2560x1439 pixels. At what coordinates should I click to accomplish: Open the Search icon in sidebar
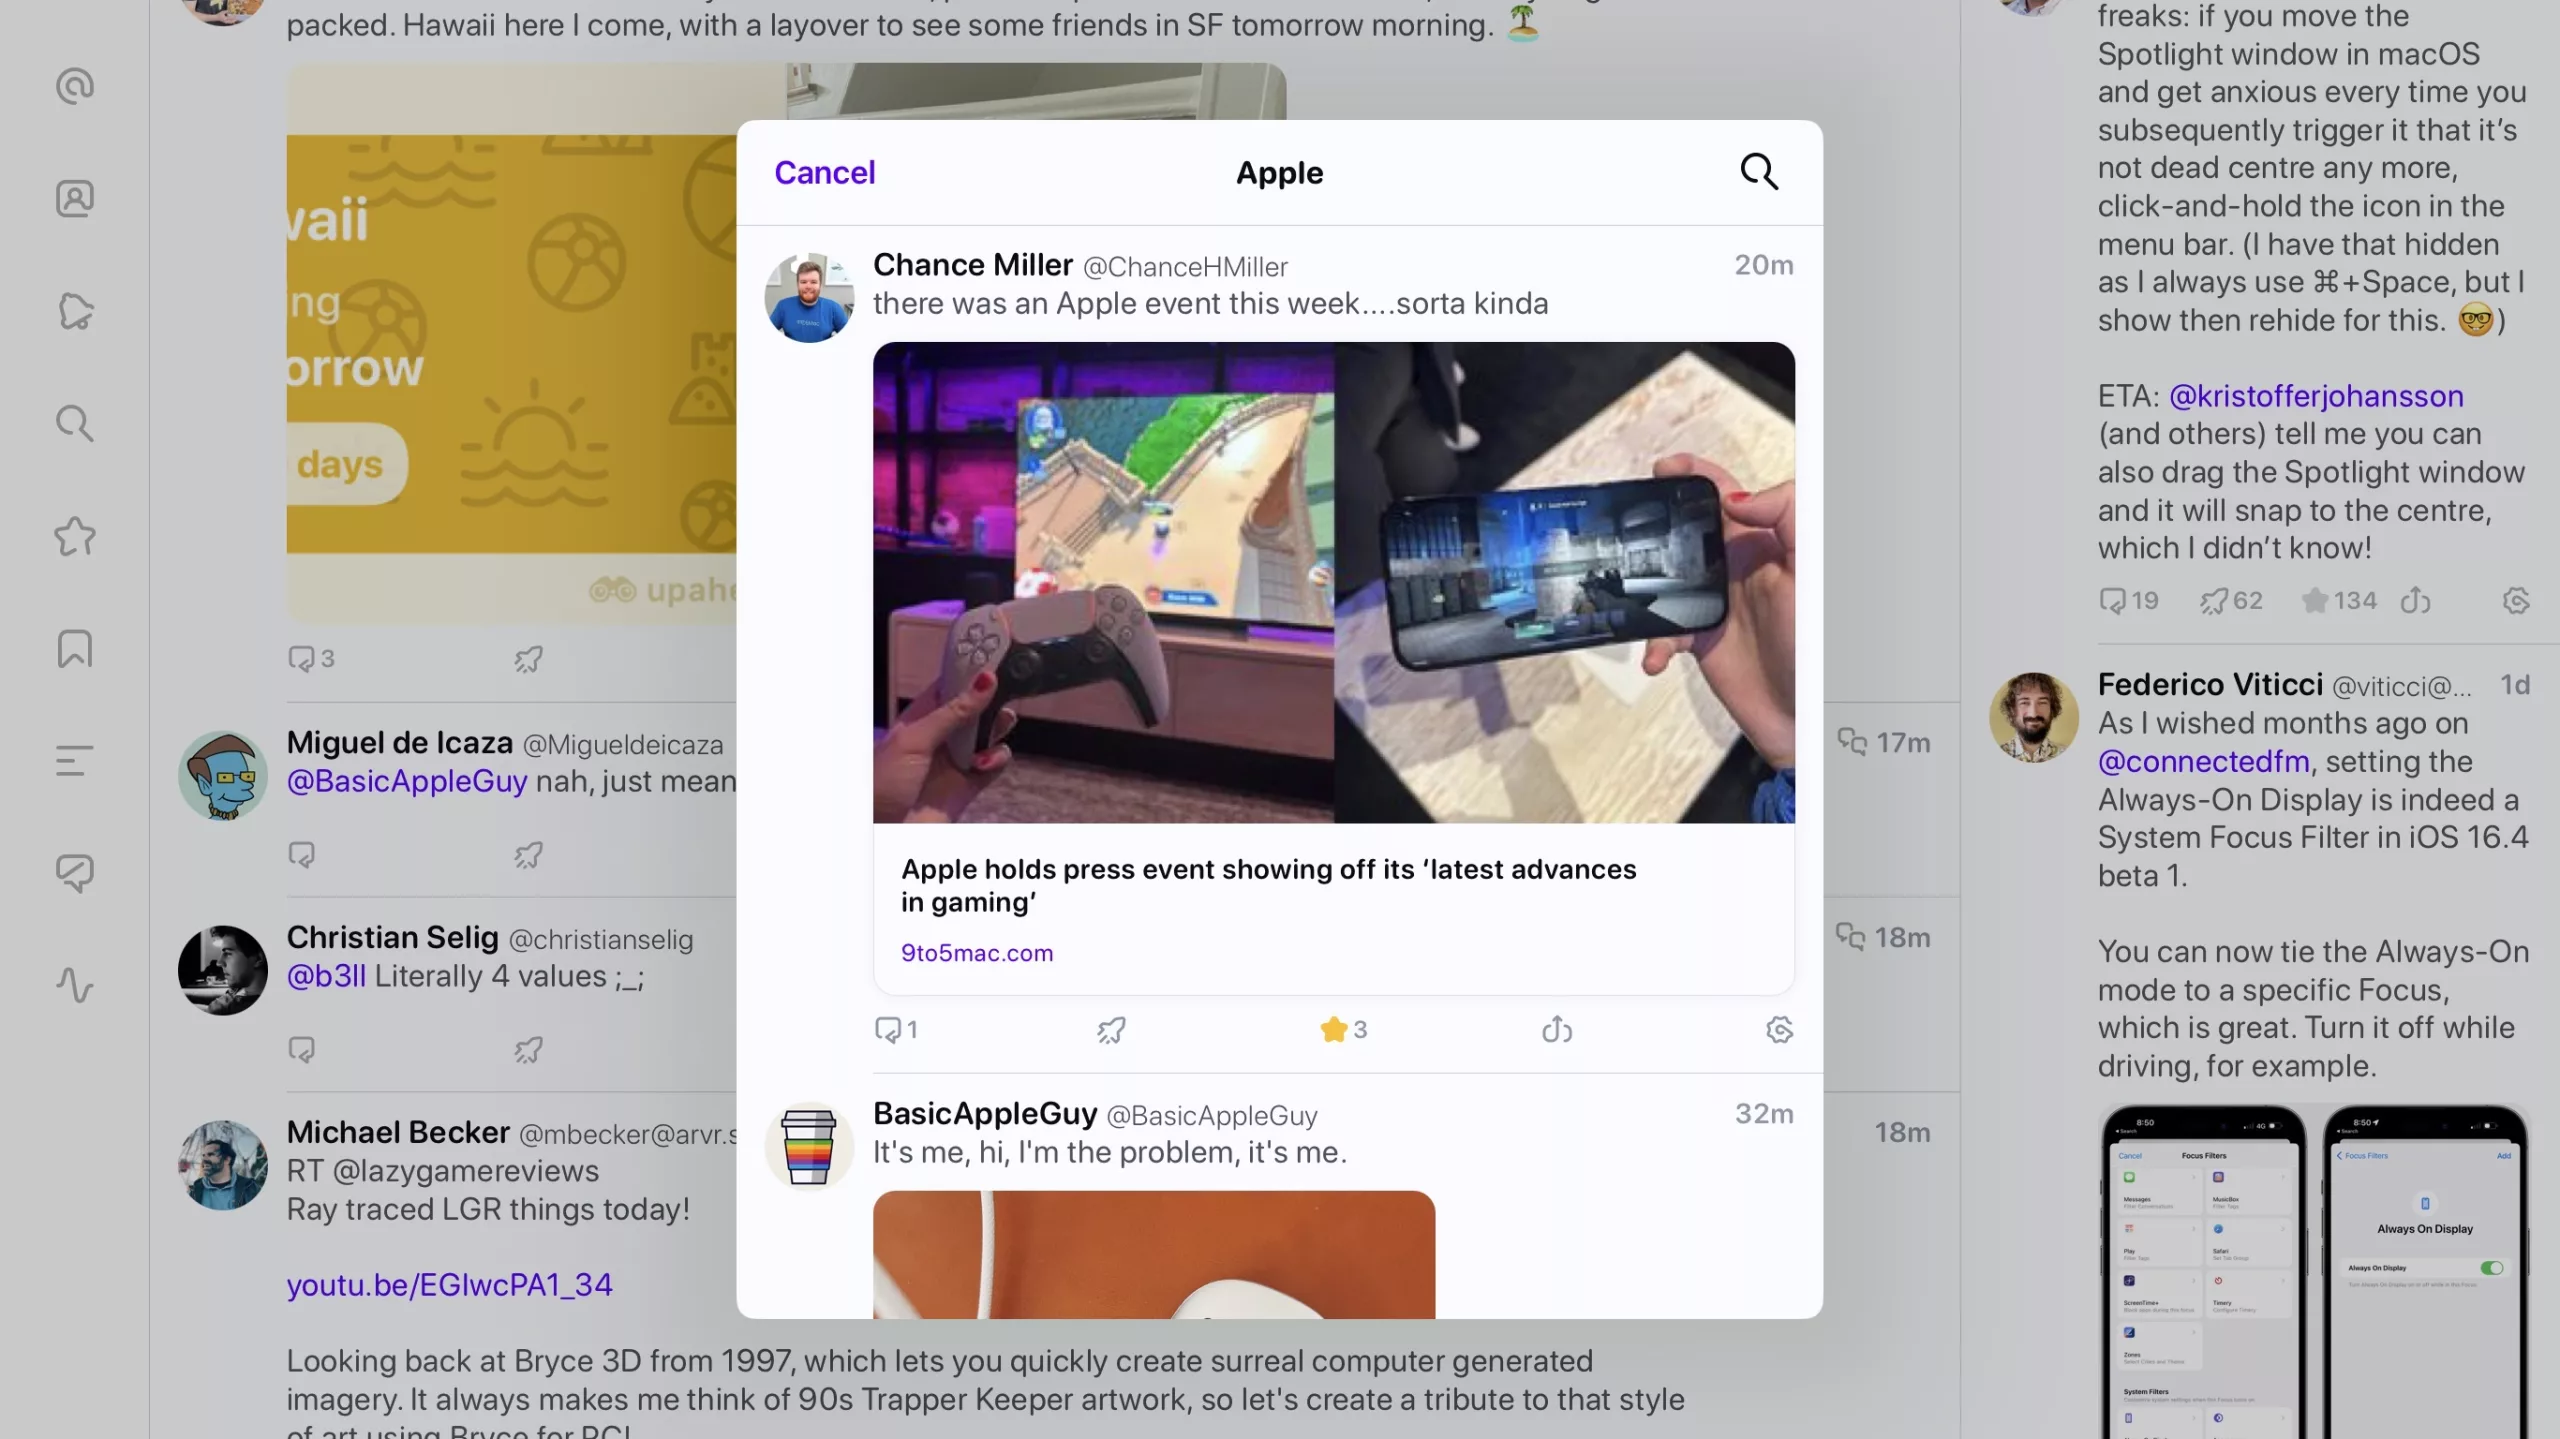tap(75, 424)
